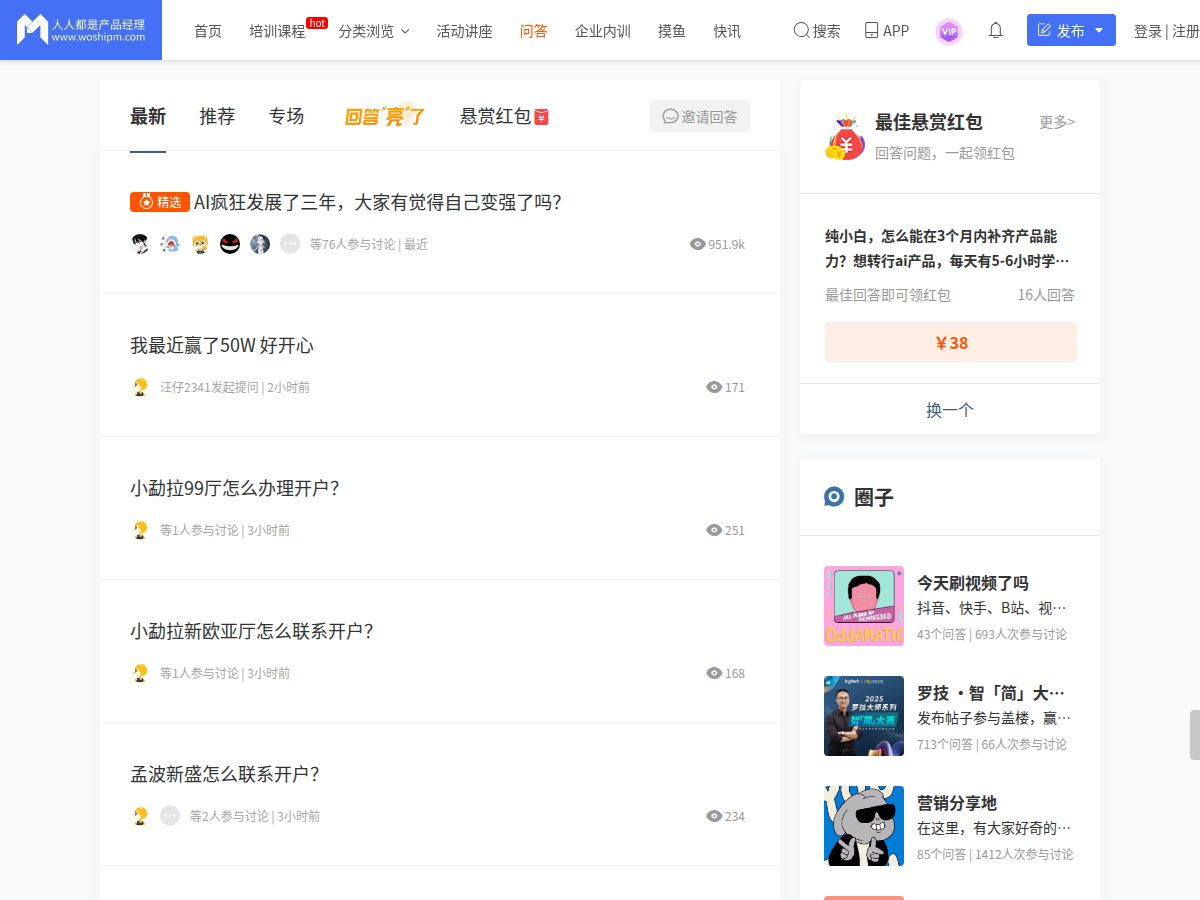Open search via magnifier icon
Screen dimensions: 1200x900
801,30
